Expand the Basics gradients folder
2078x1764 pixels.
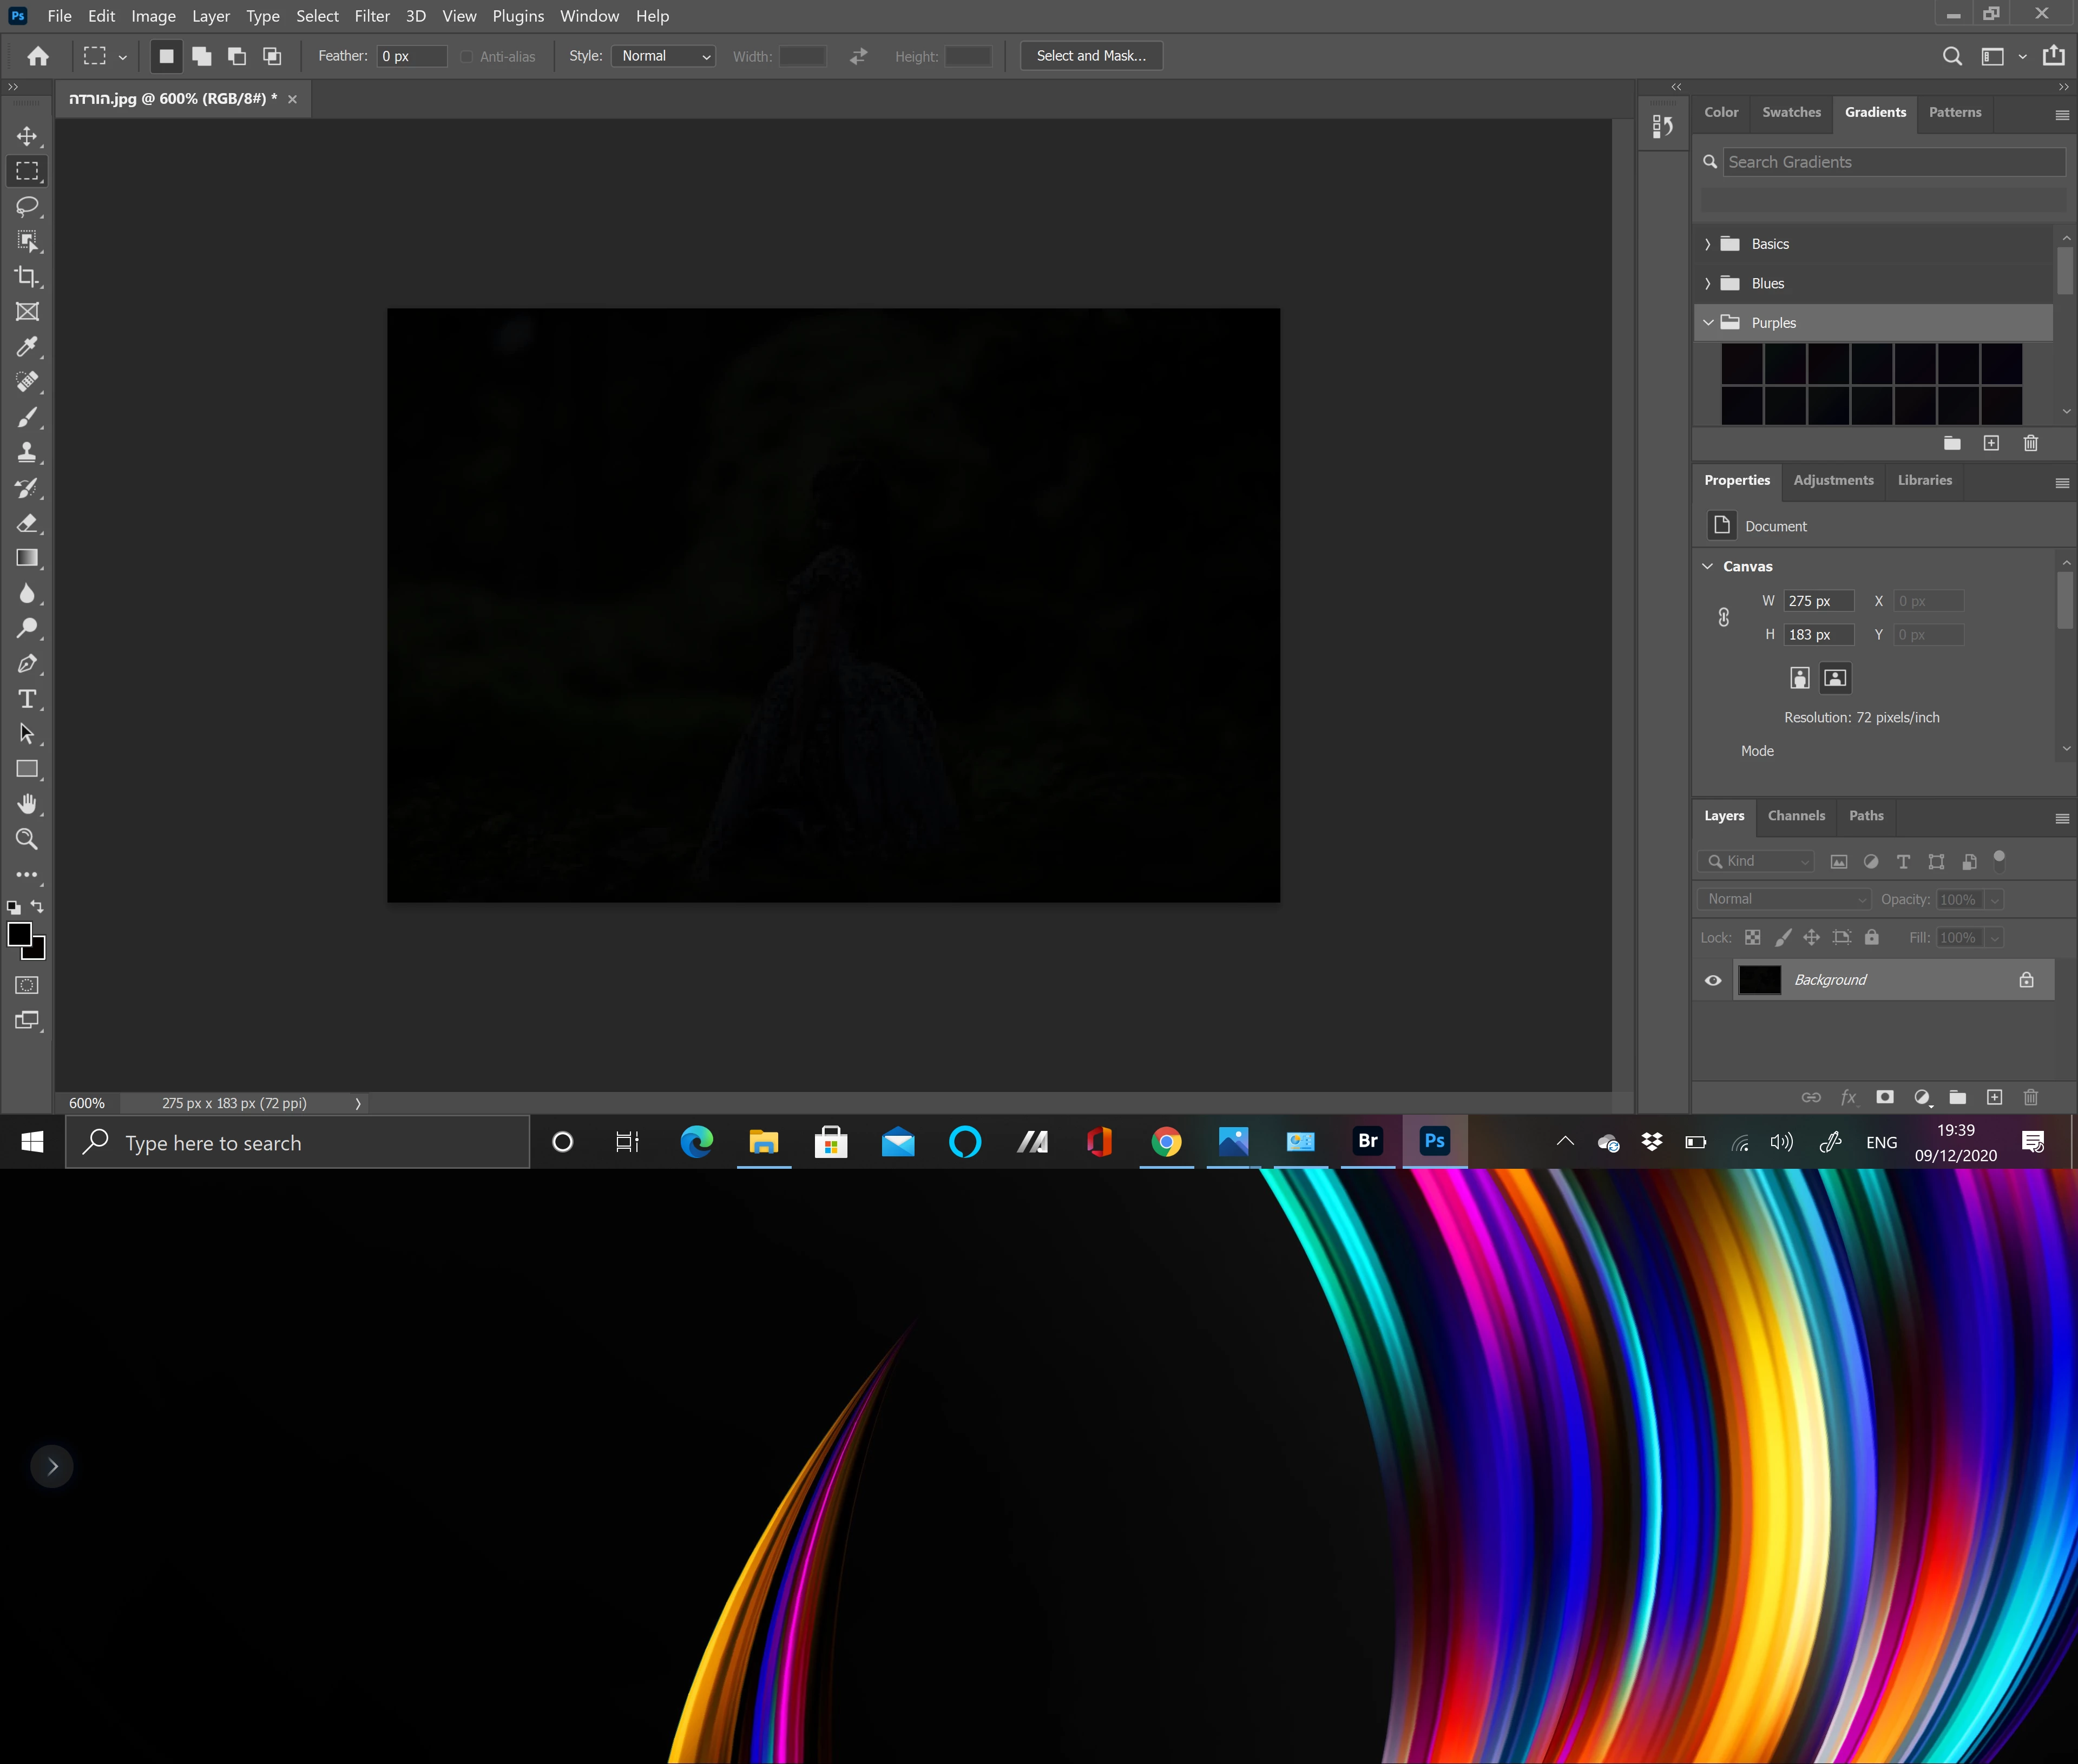(x=1708, y=244)
